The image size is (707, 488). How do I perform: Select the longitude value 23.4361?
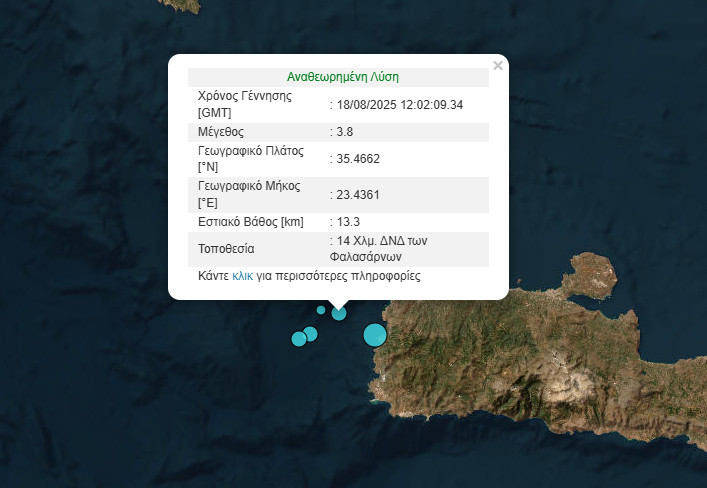[358, 194]
